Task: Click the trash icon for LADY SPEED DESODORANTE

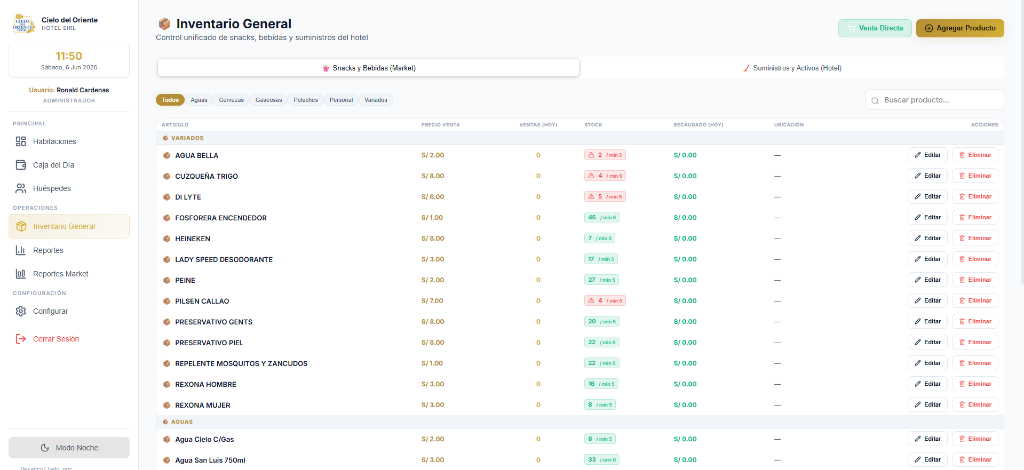Action: (x=962, y=260)
